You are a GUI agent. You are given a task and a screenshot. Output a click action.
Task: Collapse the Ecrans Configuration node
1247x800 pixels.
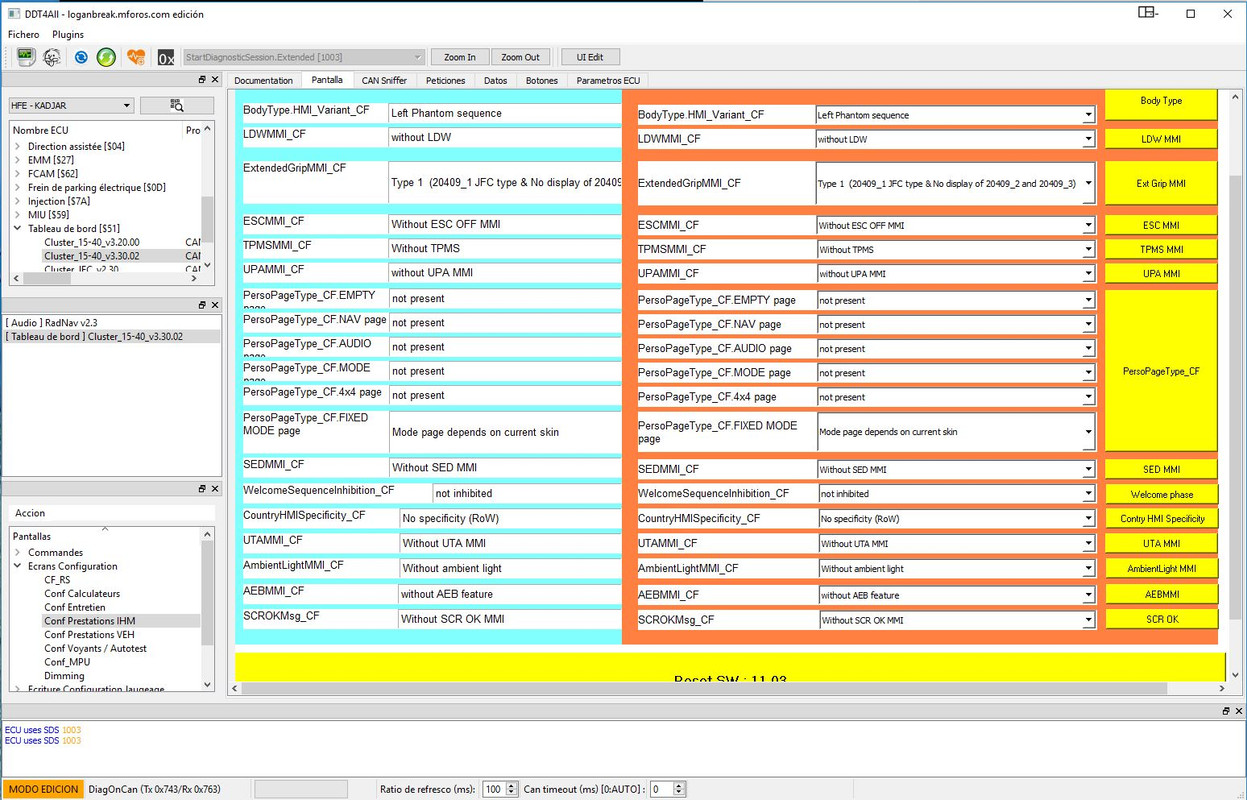click(x=18, y=566)
